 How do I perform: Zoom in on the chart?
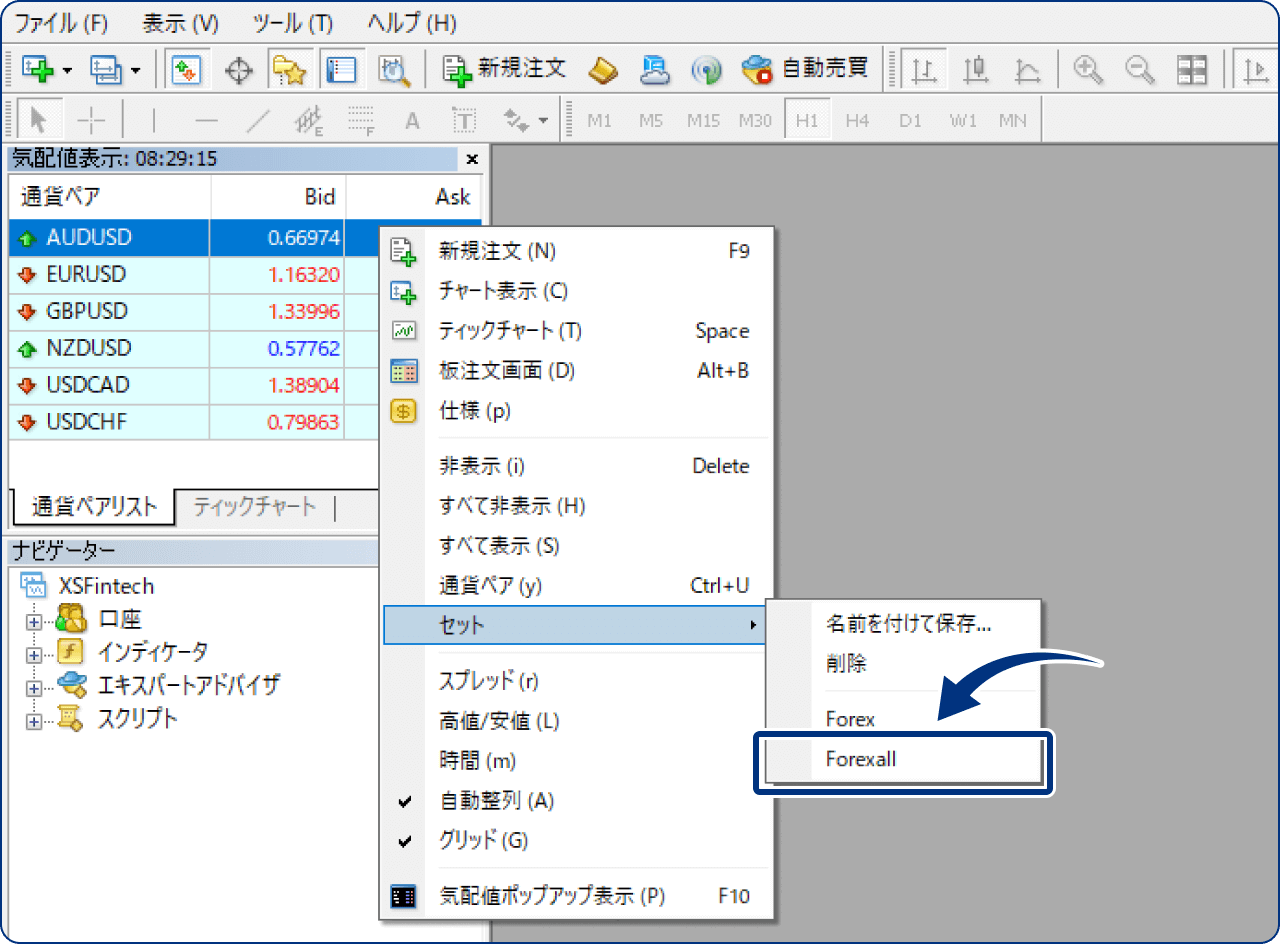1088,69
